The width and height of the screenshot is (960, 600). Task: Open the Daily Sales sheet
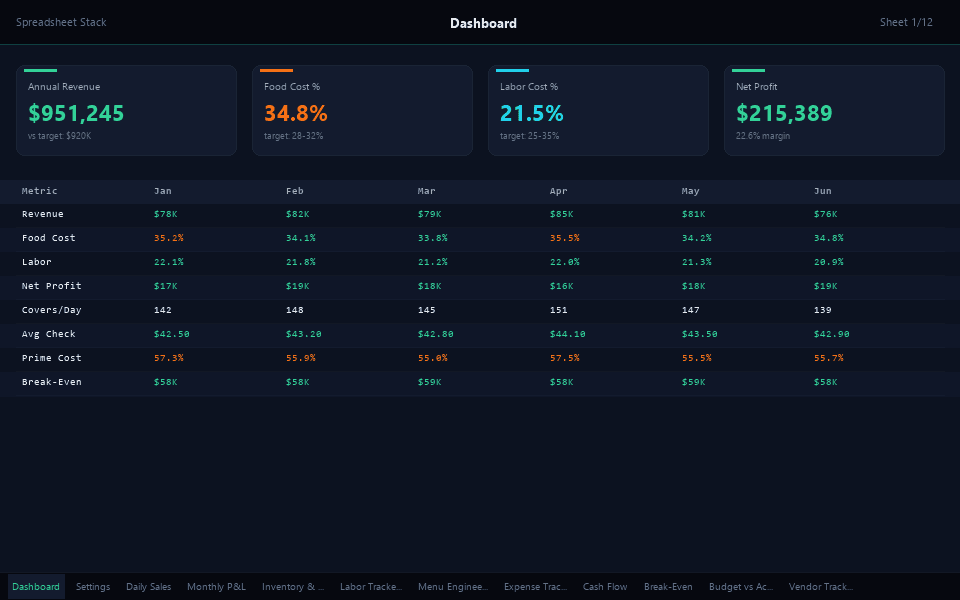pyautogui.click(x=148, y=587)
